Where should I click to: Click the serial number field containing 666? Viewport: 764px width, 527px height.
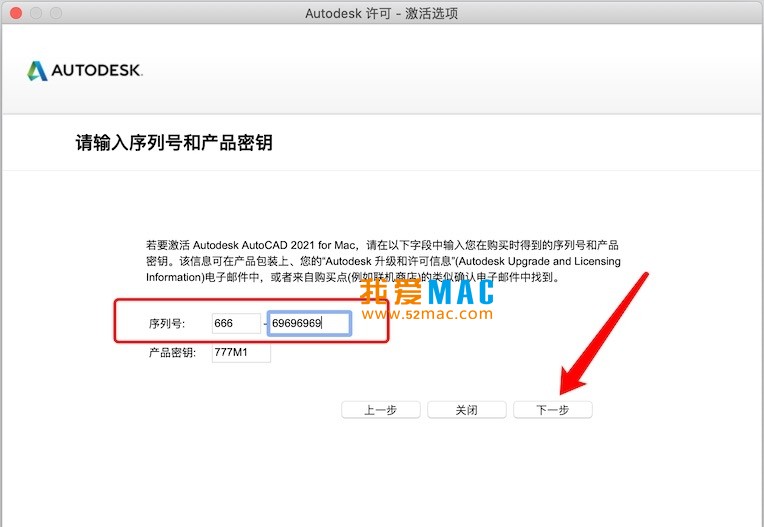[236, 323]
